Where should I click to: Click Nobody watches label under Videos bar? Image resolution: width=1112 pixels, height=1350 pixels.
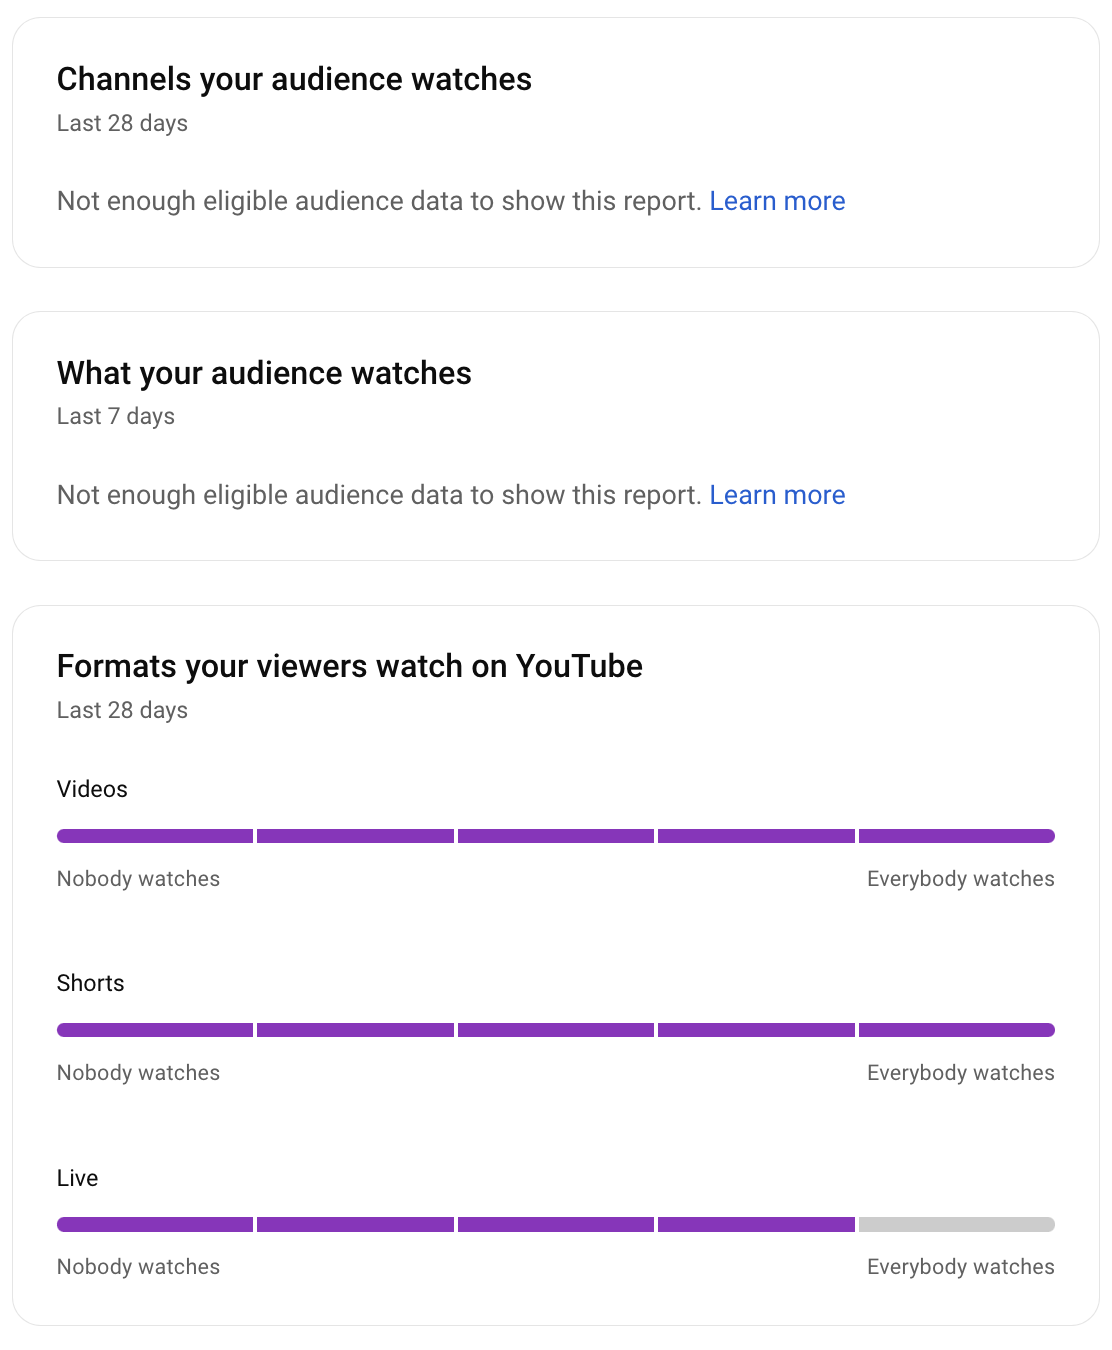pos(138,879)
